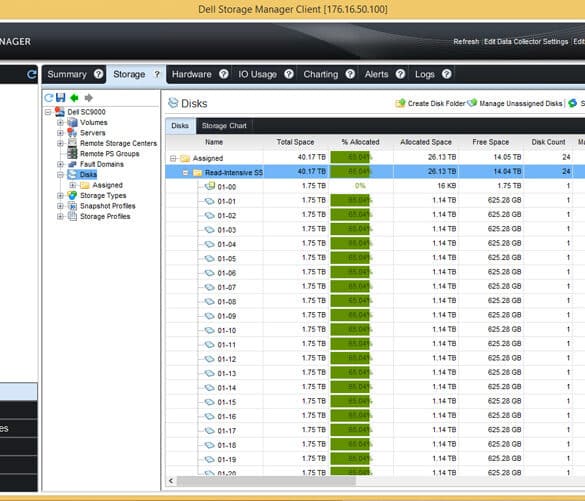
Task: Click the Manage Unassigned Disks icon
Action: click(472, 103)
